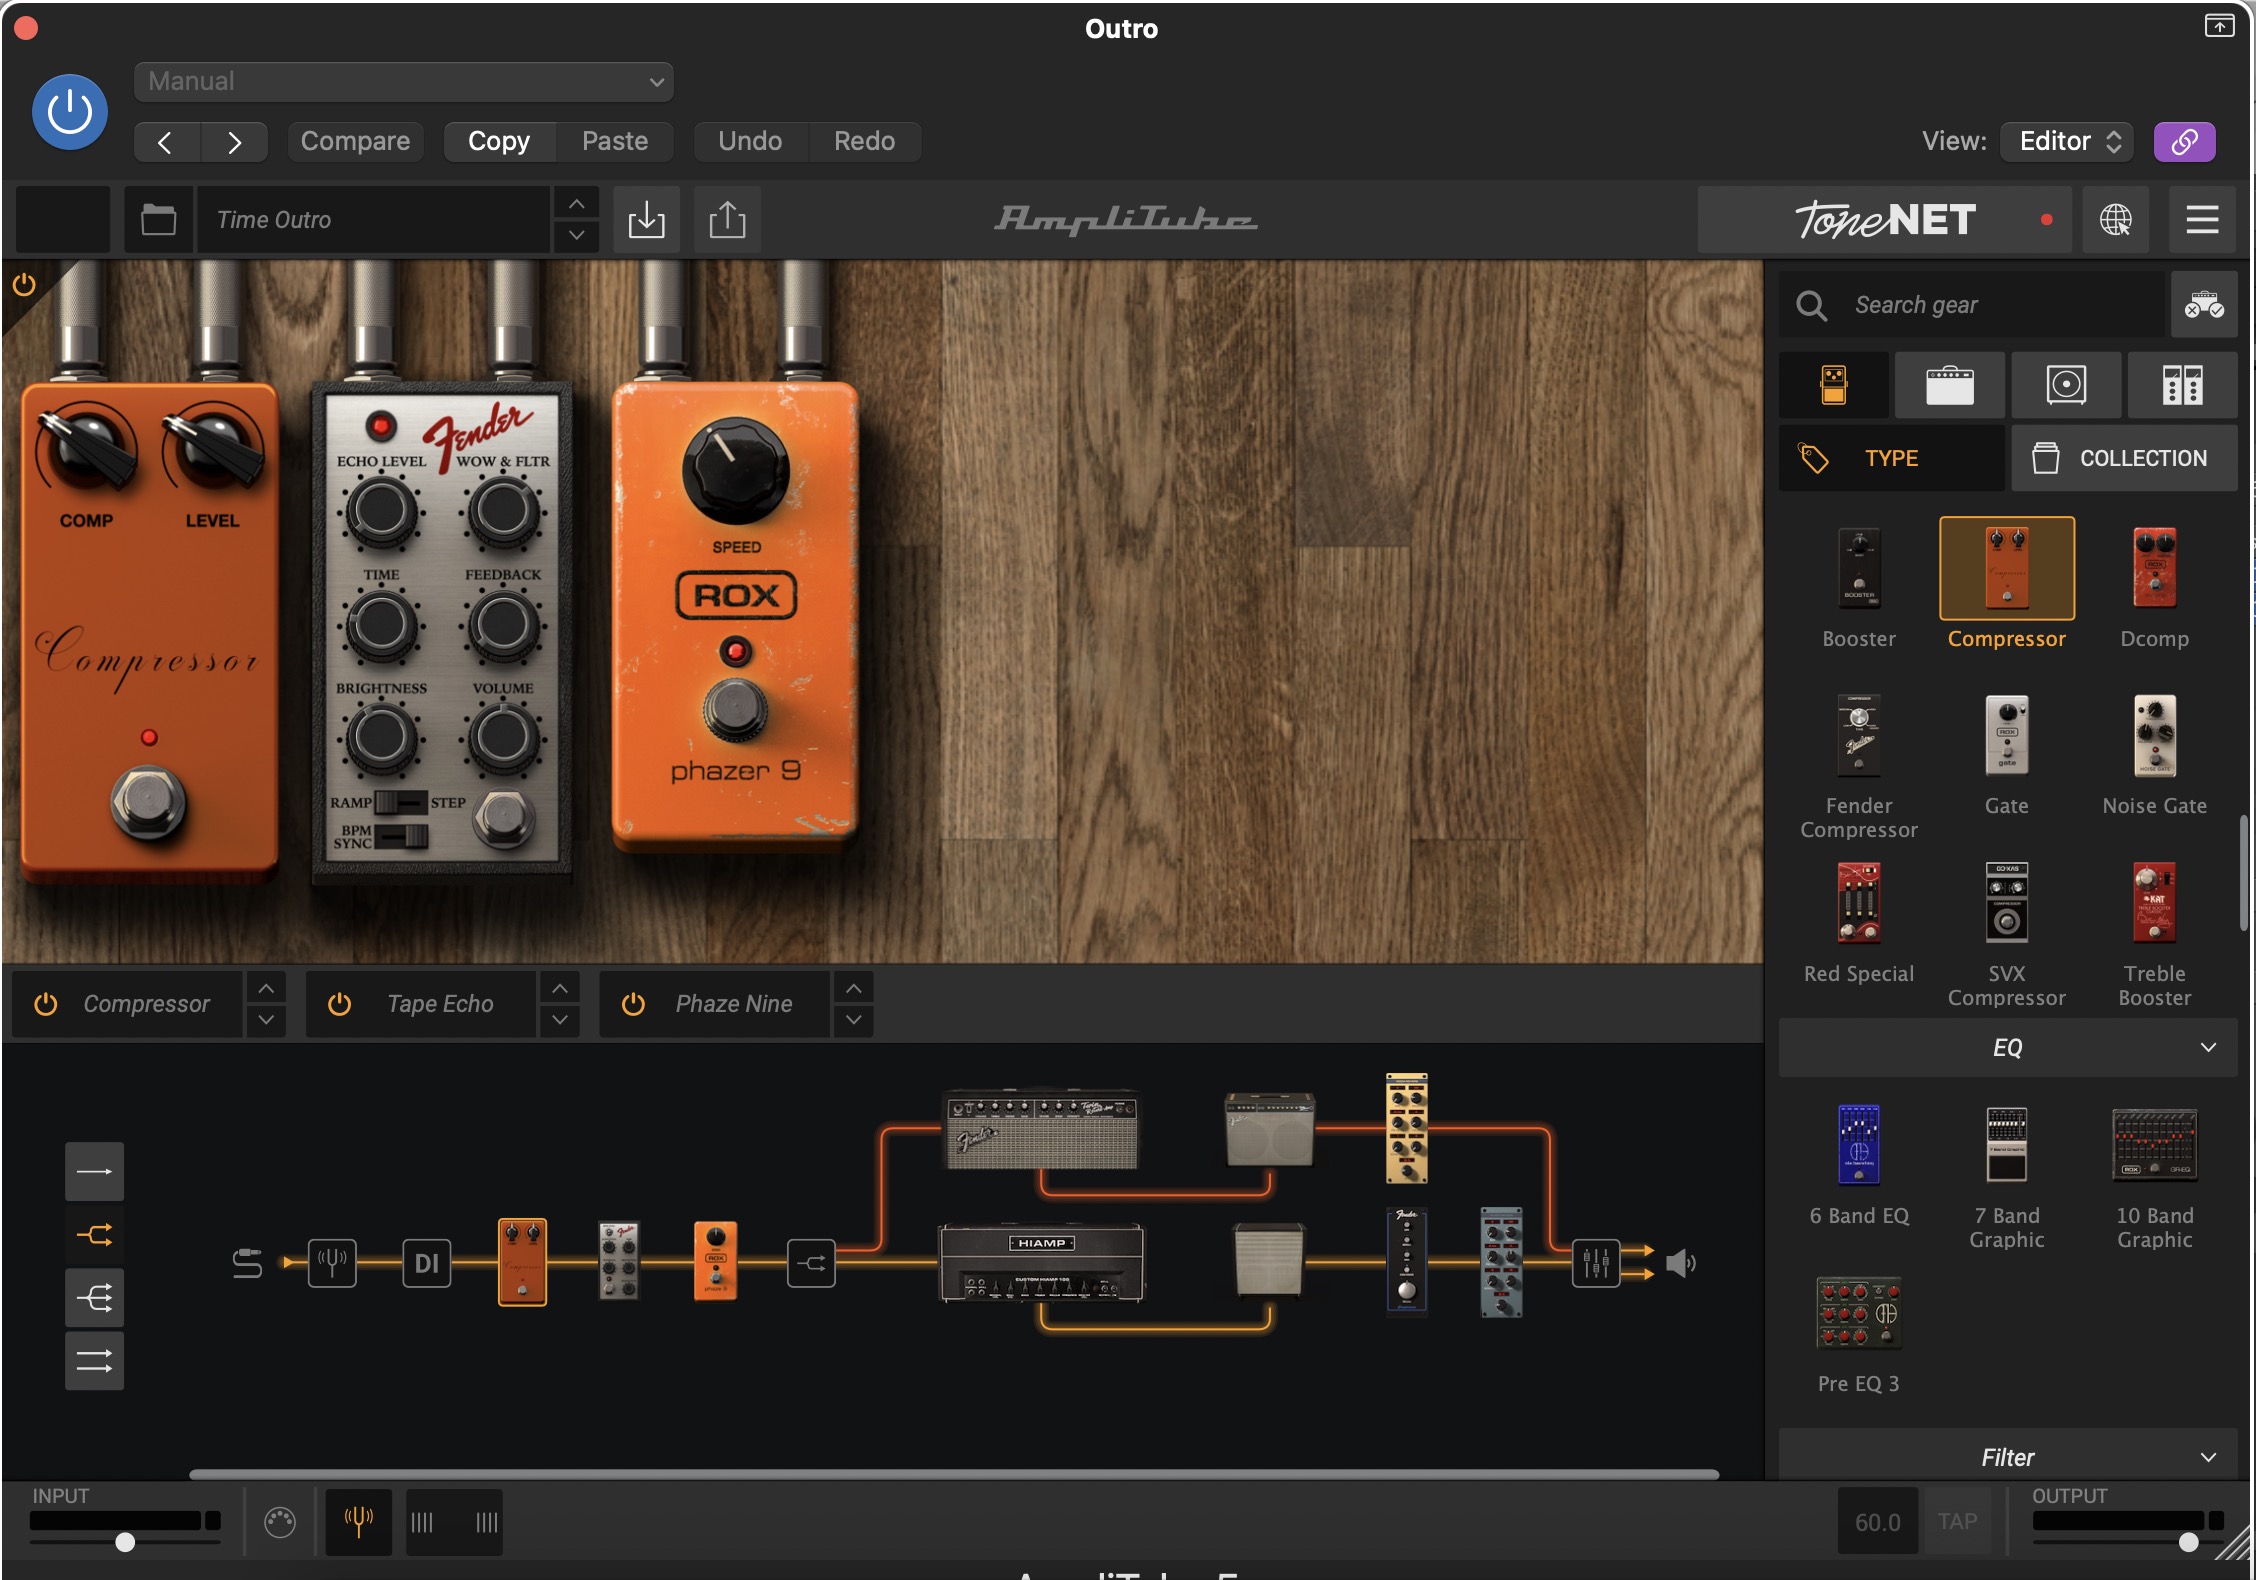Select the Red Special pedal thumbnail

click(1859, 903)
